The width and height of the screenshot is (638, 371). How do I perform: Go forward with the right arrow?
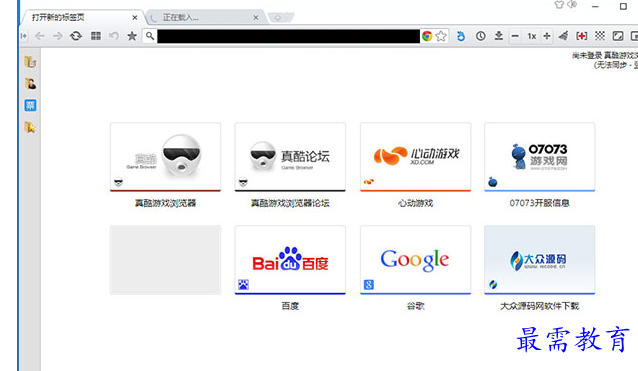click(x=57, y=36)
